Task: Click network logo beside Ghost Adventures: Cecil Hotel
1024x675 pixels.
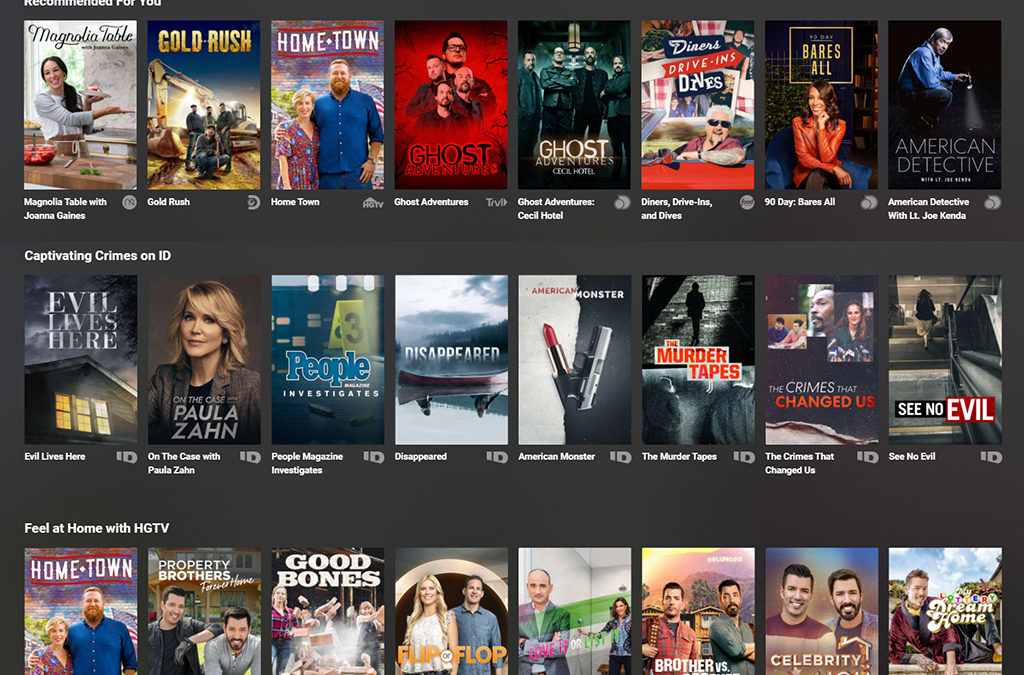Action: [x=622, y=202]
